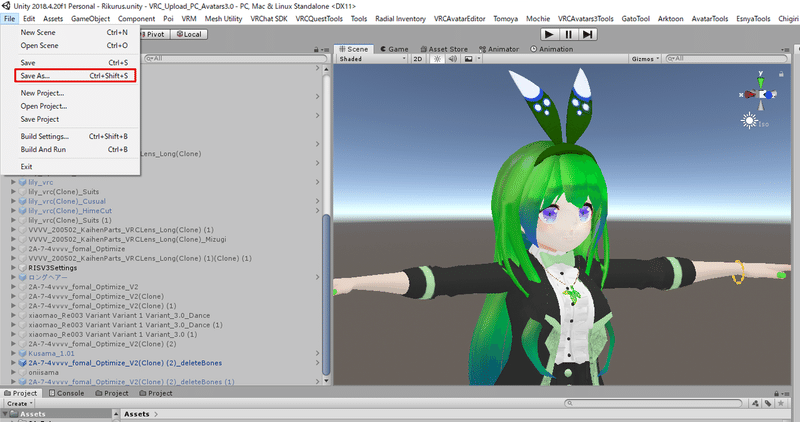The width and height of the screenshot is (800, 422).
Task: Click the Assets breadcrumb label
Action: 137,414
